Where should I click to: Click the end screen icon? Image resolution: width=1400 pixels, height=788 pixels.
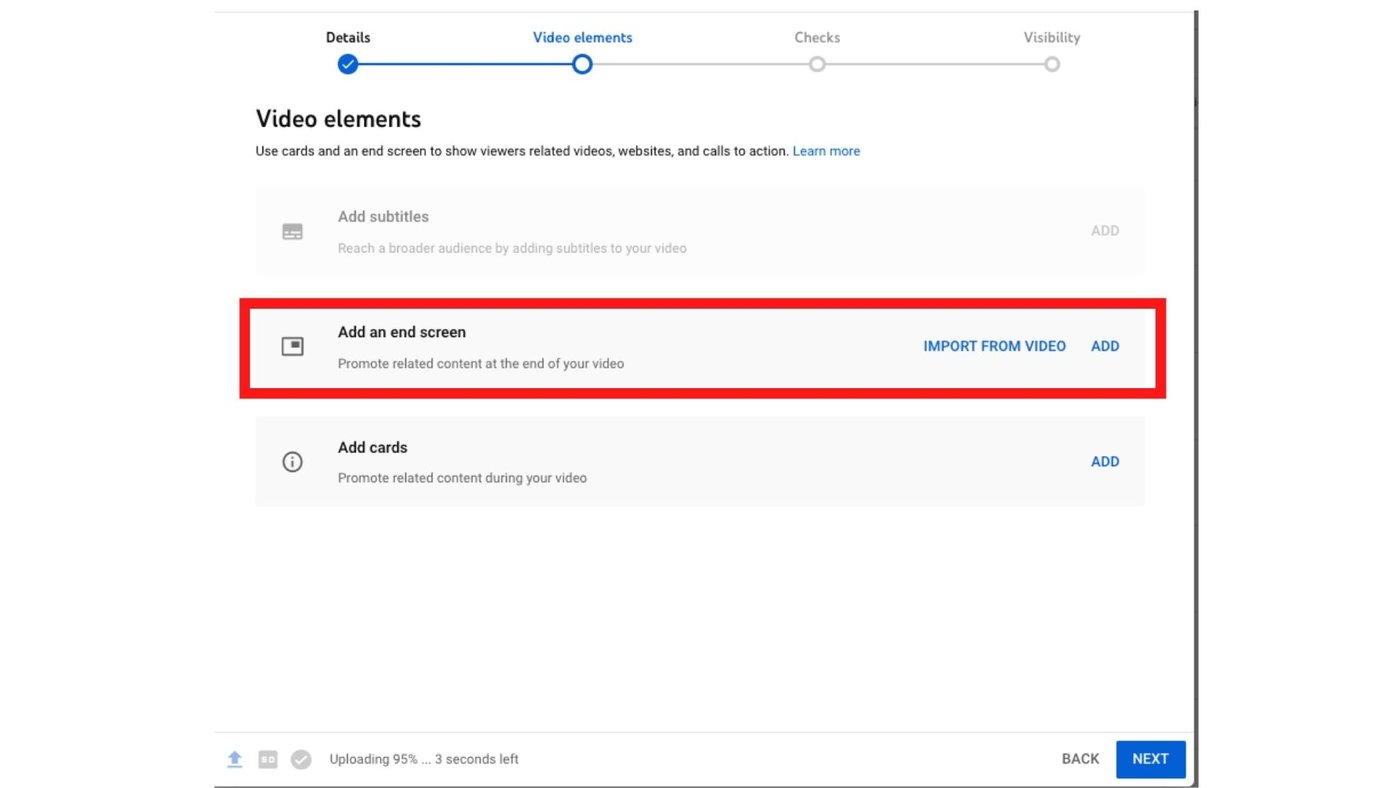click(x=292, y=347)
